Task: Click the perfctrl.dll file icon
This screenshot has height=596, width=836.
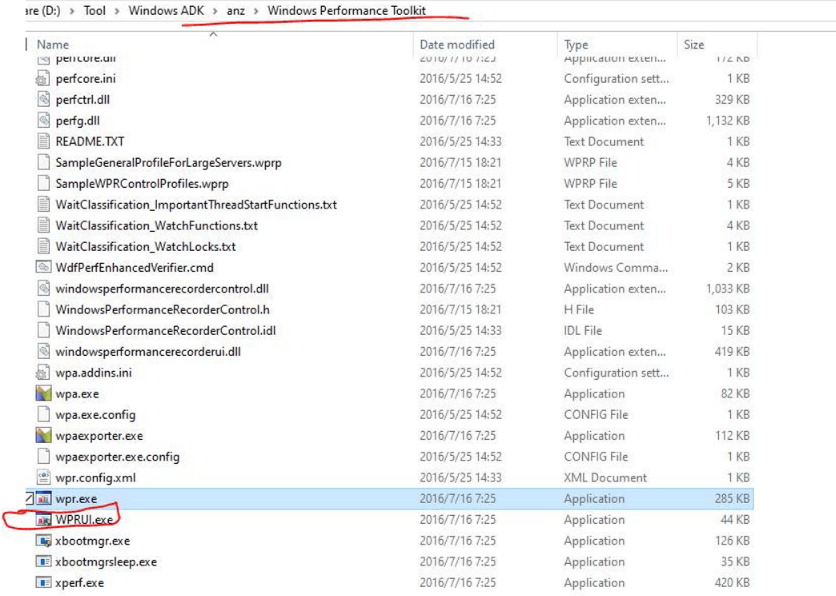Action: coord(43,100)
